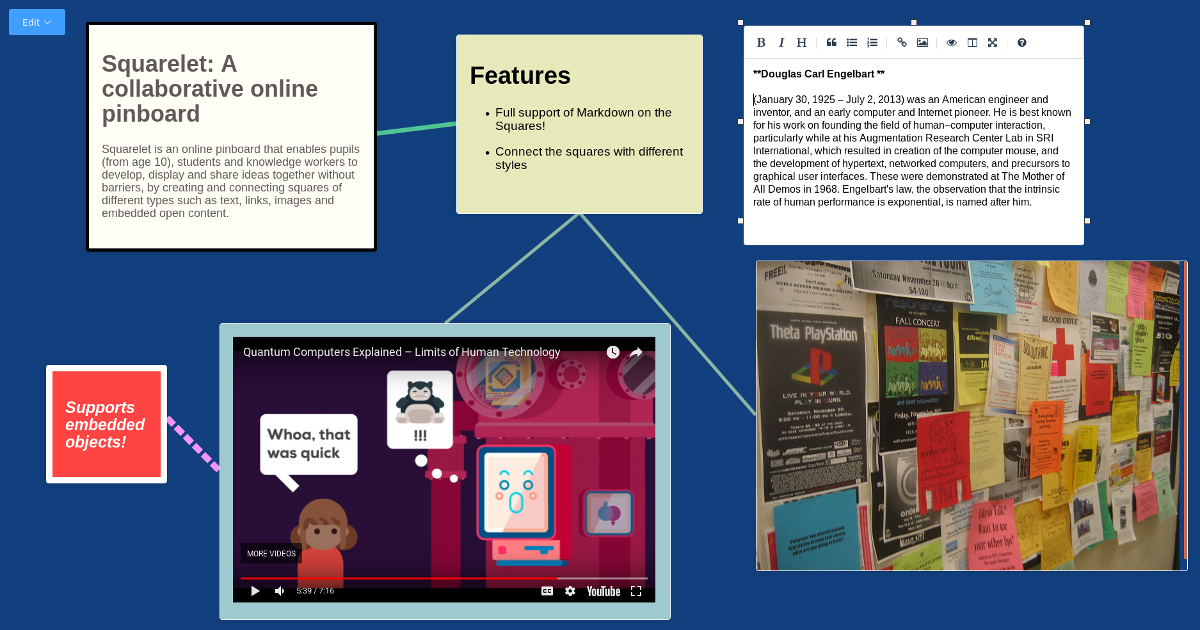Open the Edit dropdown button
Screen dimensions: 1200x630
(37, 22)
